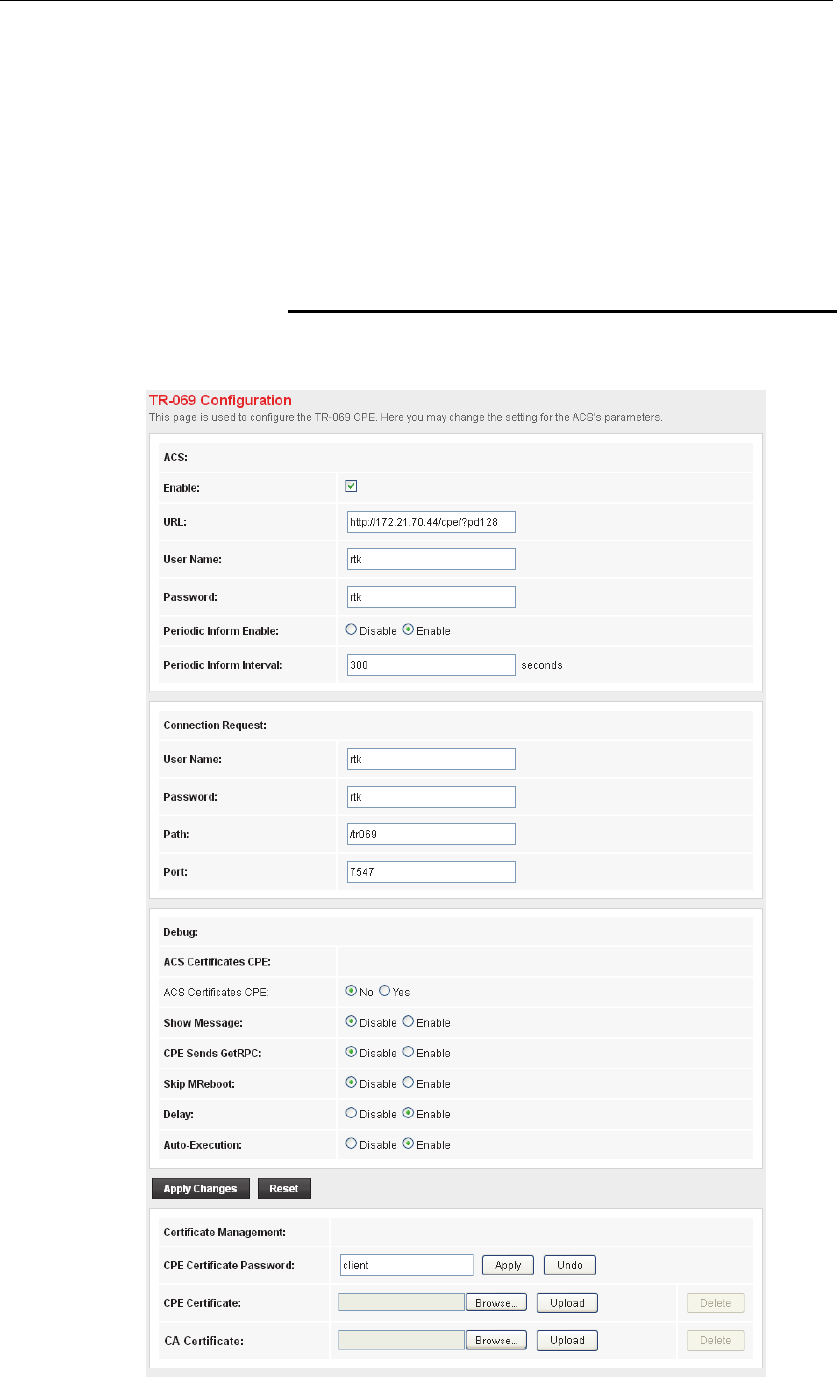Click the CPE Certificate file path box
The height and width of the screenshot is (1377, 837).
[402, 1303]
